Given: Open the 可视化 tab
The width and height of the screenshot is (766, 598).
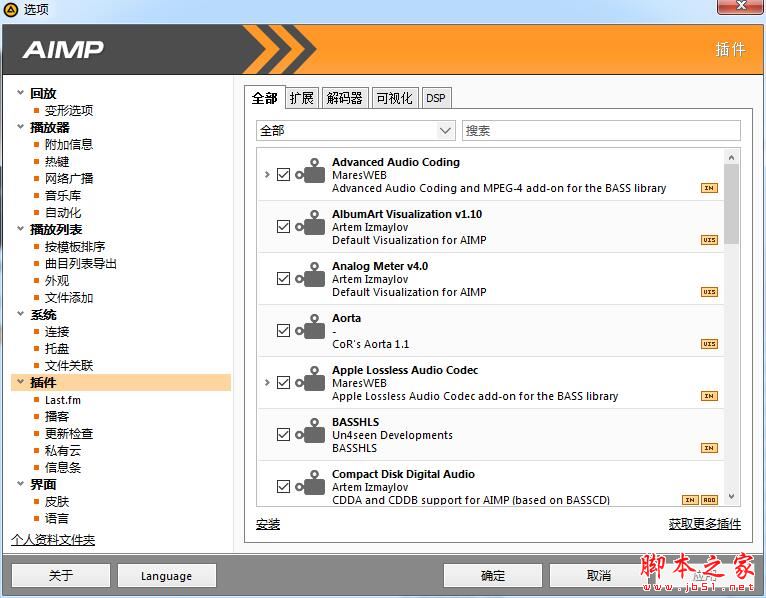Looking at the screenshot, I should [395, 98].
